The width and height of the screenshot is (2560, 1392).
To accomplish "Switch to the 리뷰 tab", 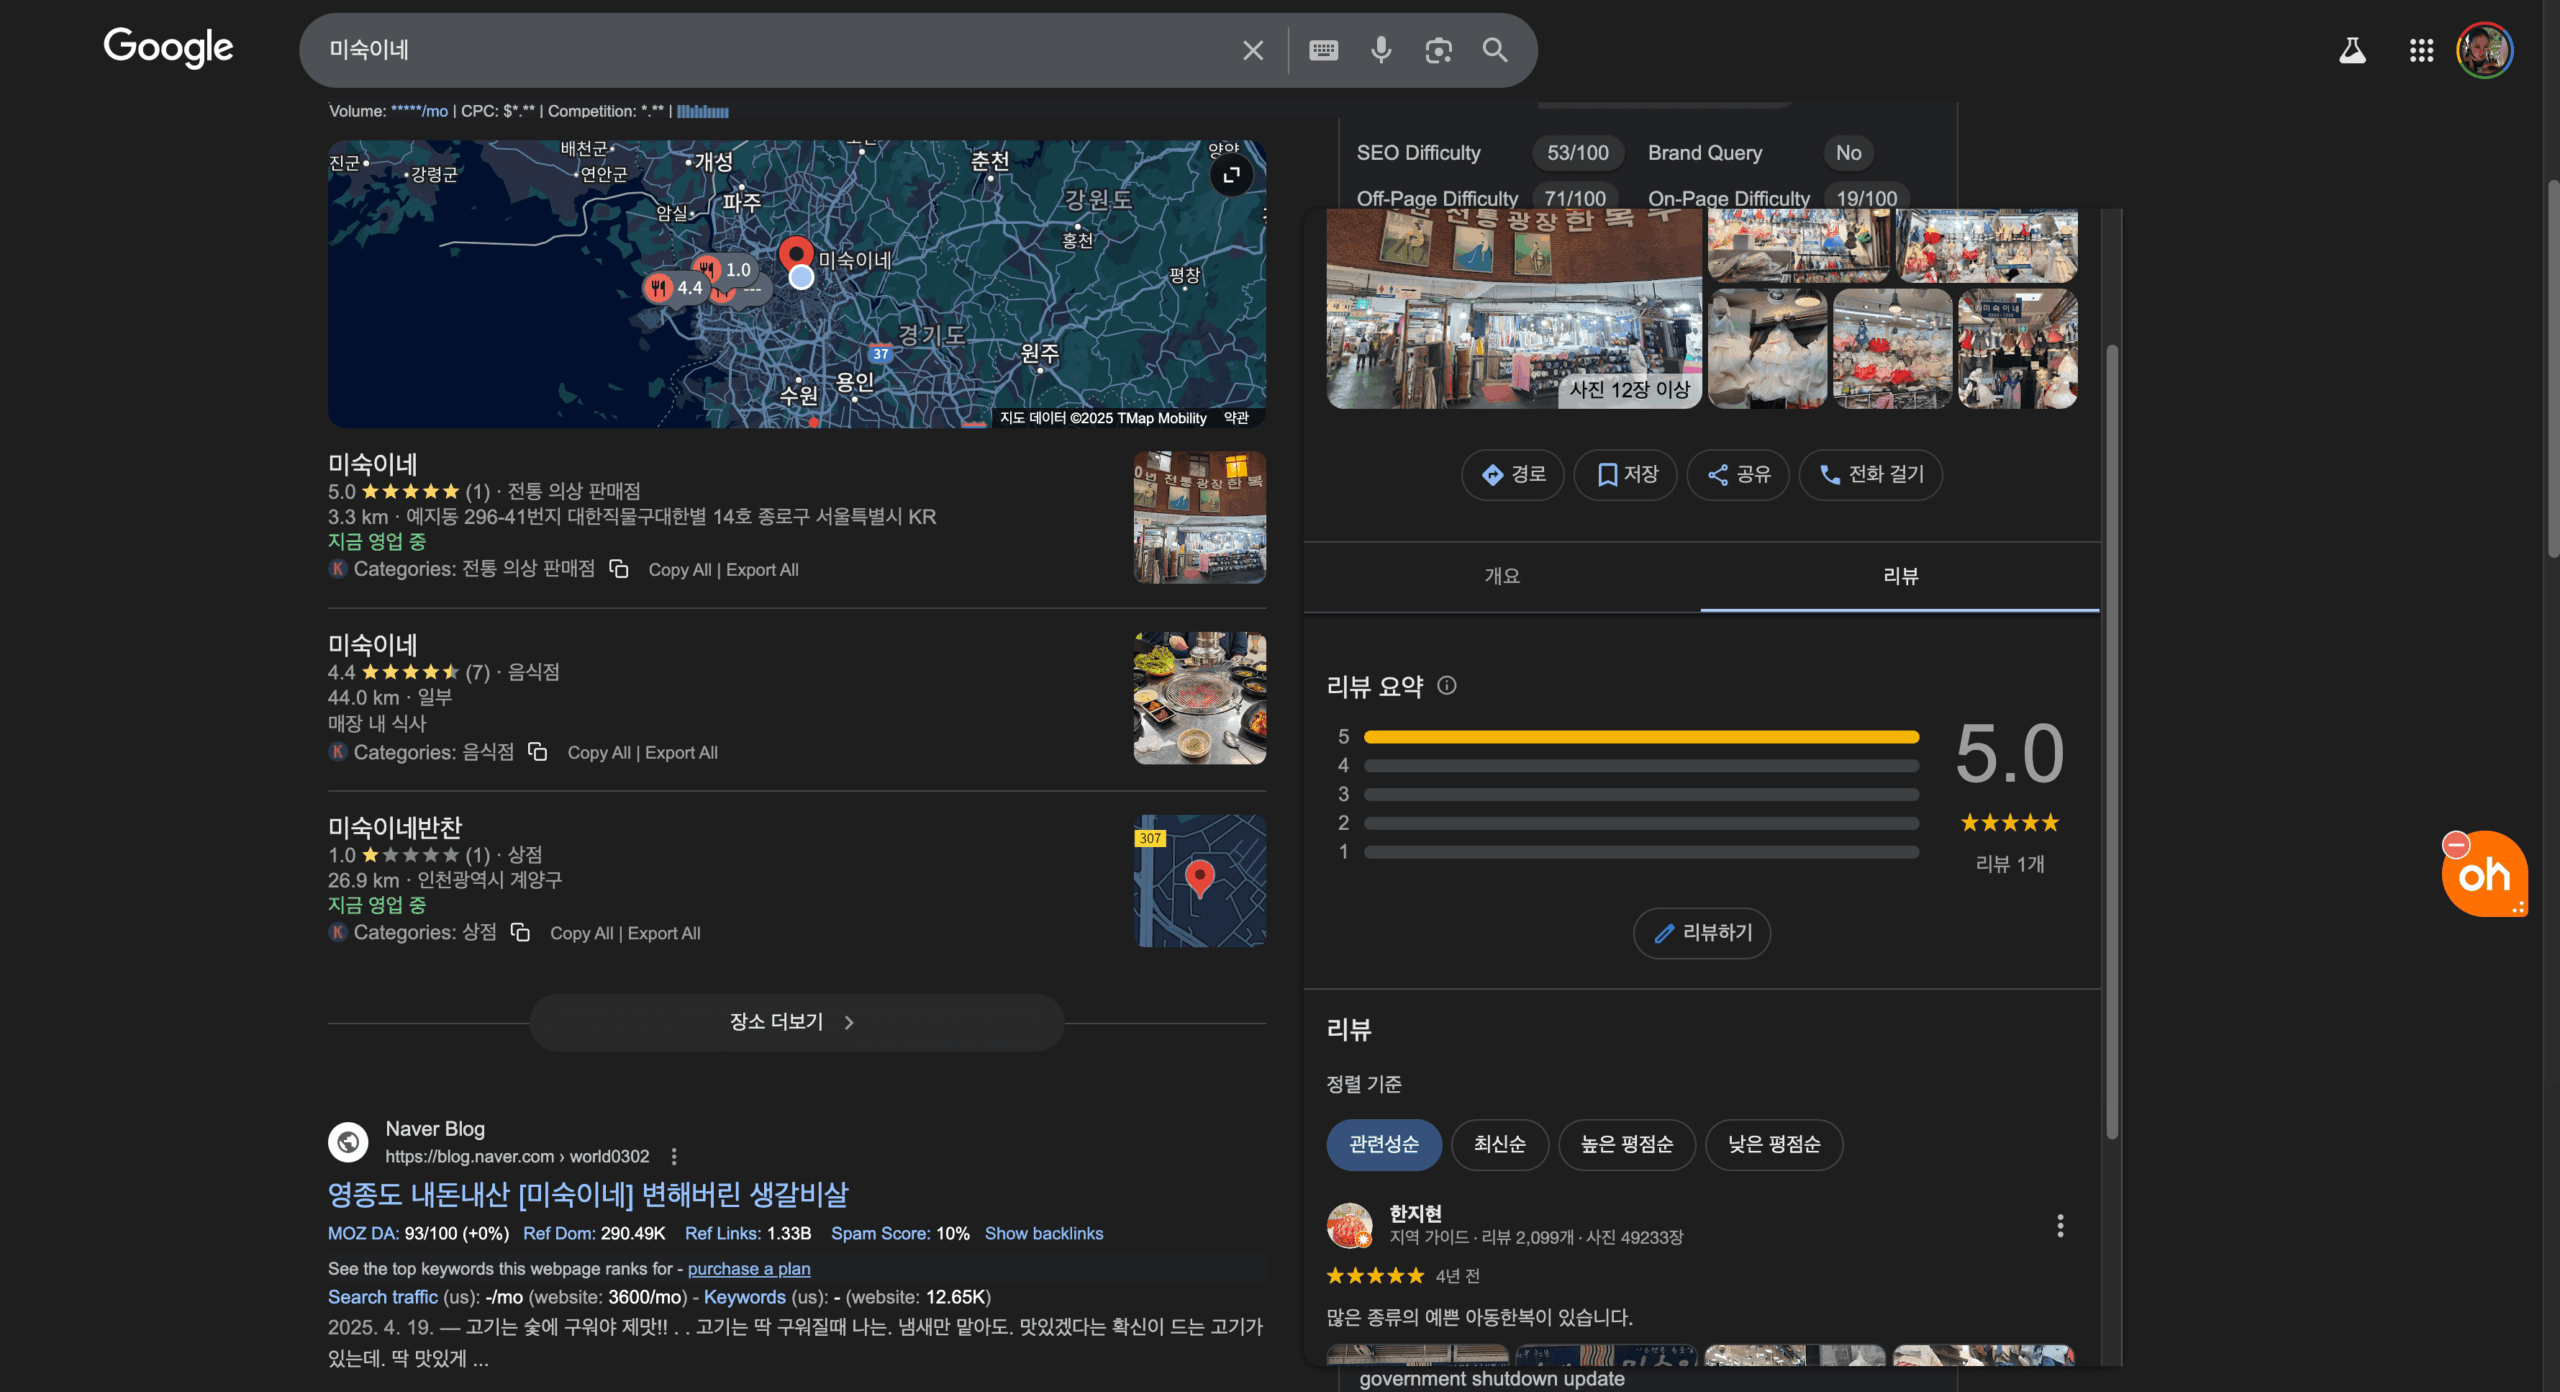I will pyautogui.click(x=1900, y=576).
